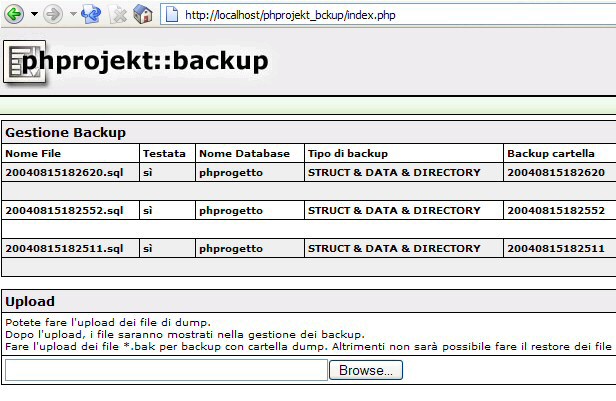616x401 pixels.
Task: Reload the page with the Refresh icon
Action: [x=91, y=15]
